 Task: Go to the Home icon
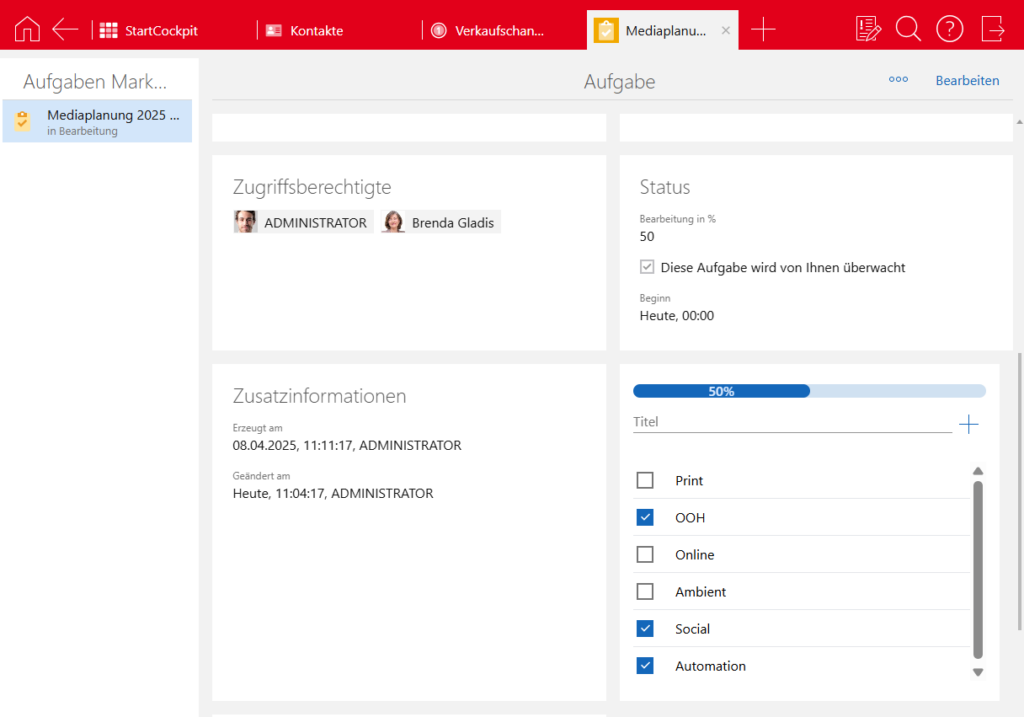[x=28, y=29]
